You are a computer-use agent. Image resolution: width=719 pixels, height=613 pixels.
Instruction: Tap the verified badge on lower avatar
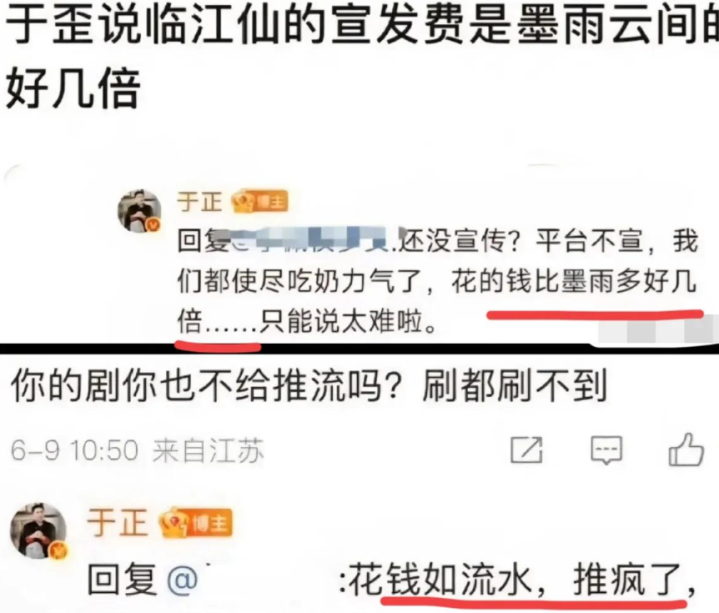pyautogui.click(x=58, y=550)
